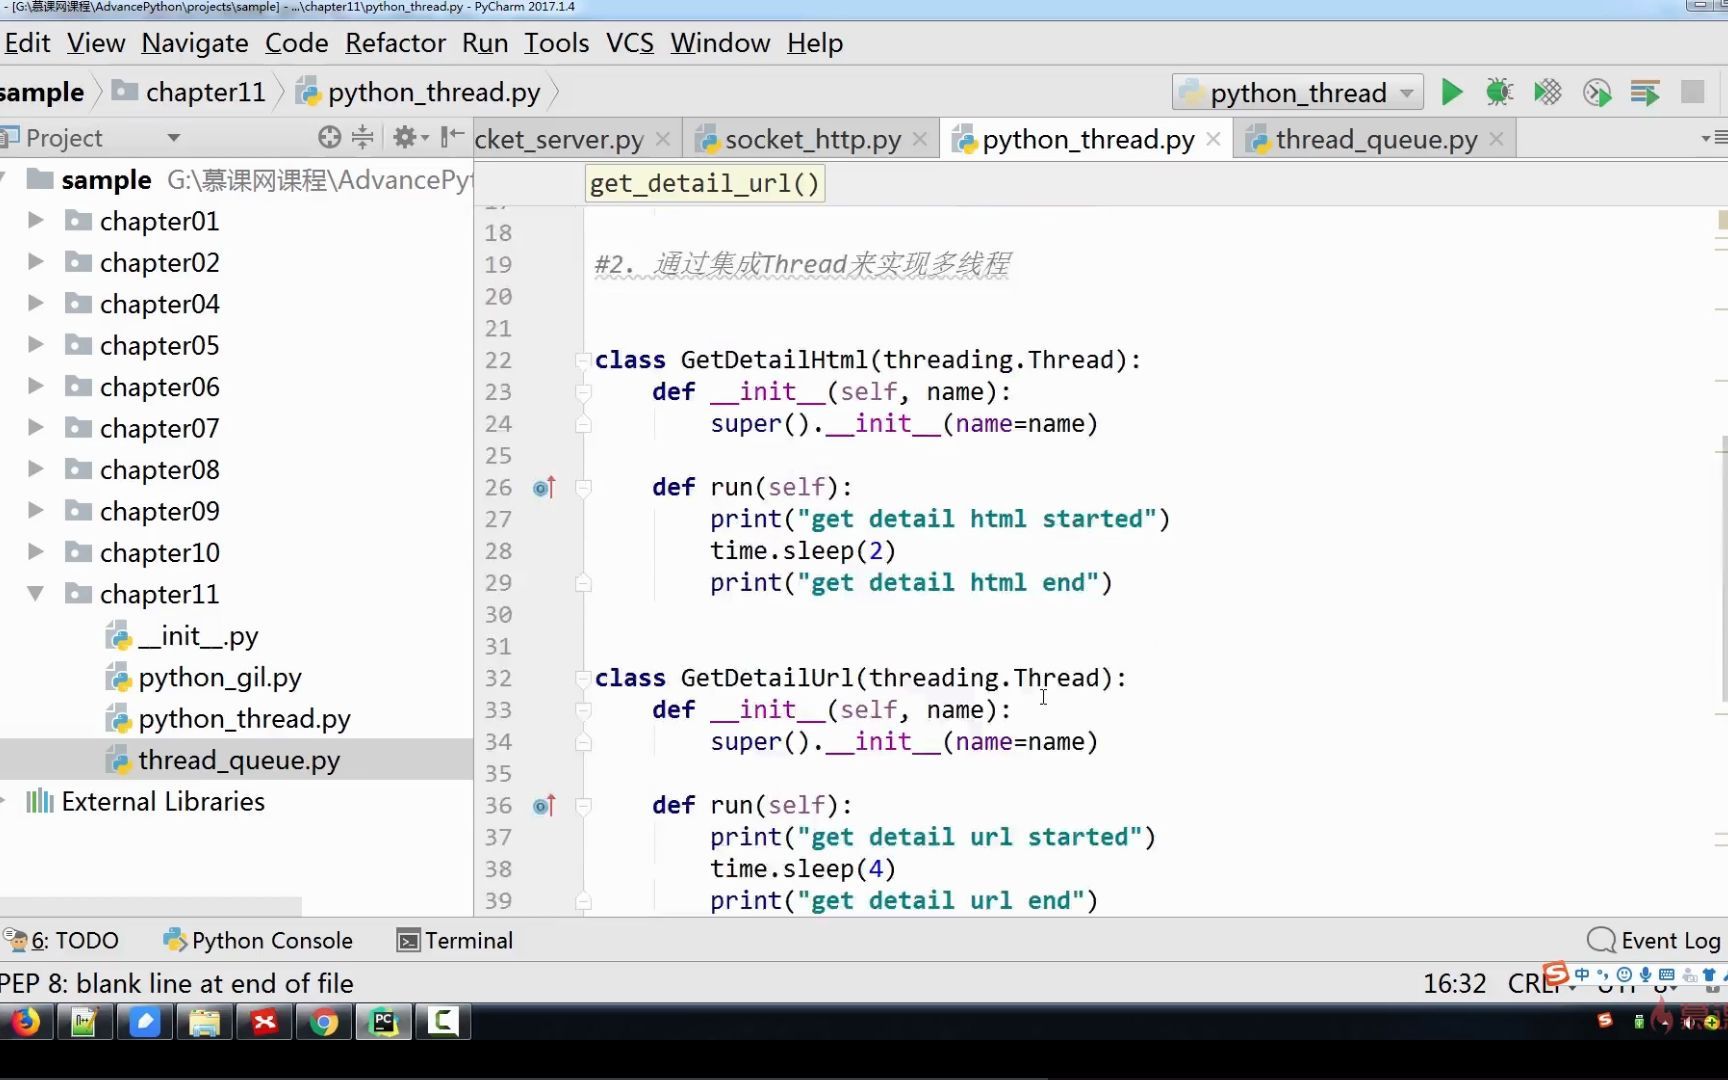Screen dimensions: 1728x1080
Task: Click override marker on line 36
Action: [x=544, y=806]
